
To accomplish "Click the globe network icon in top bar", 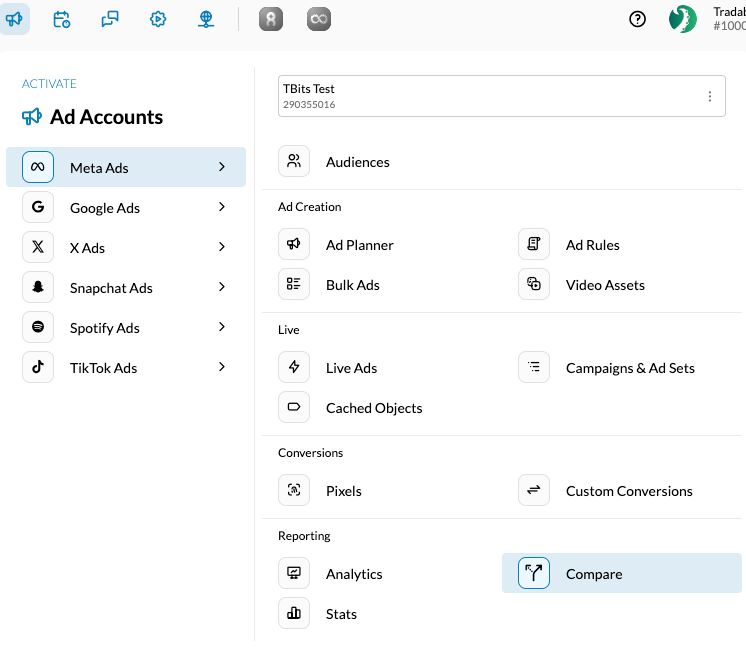I will pyautogui.click(x=206, y=19).
